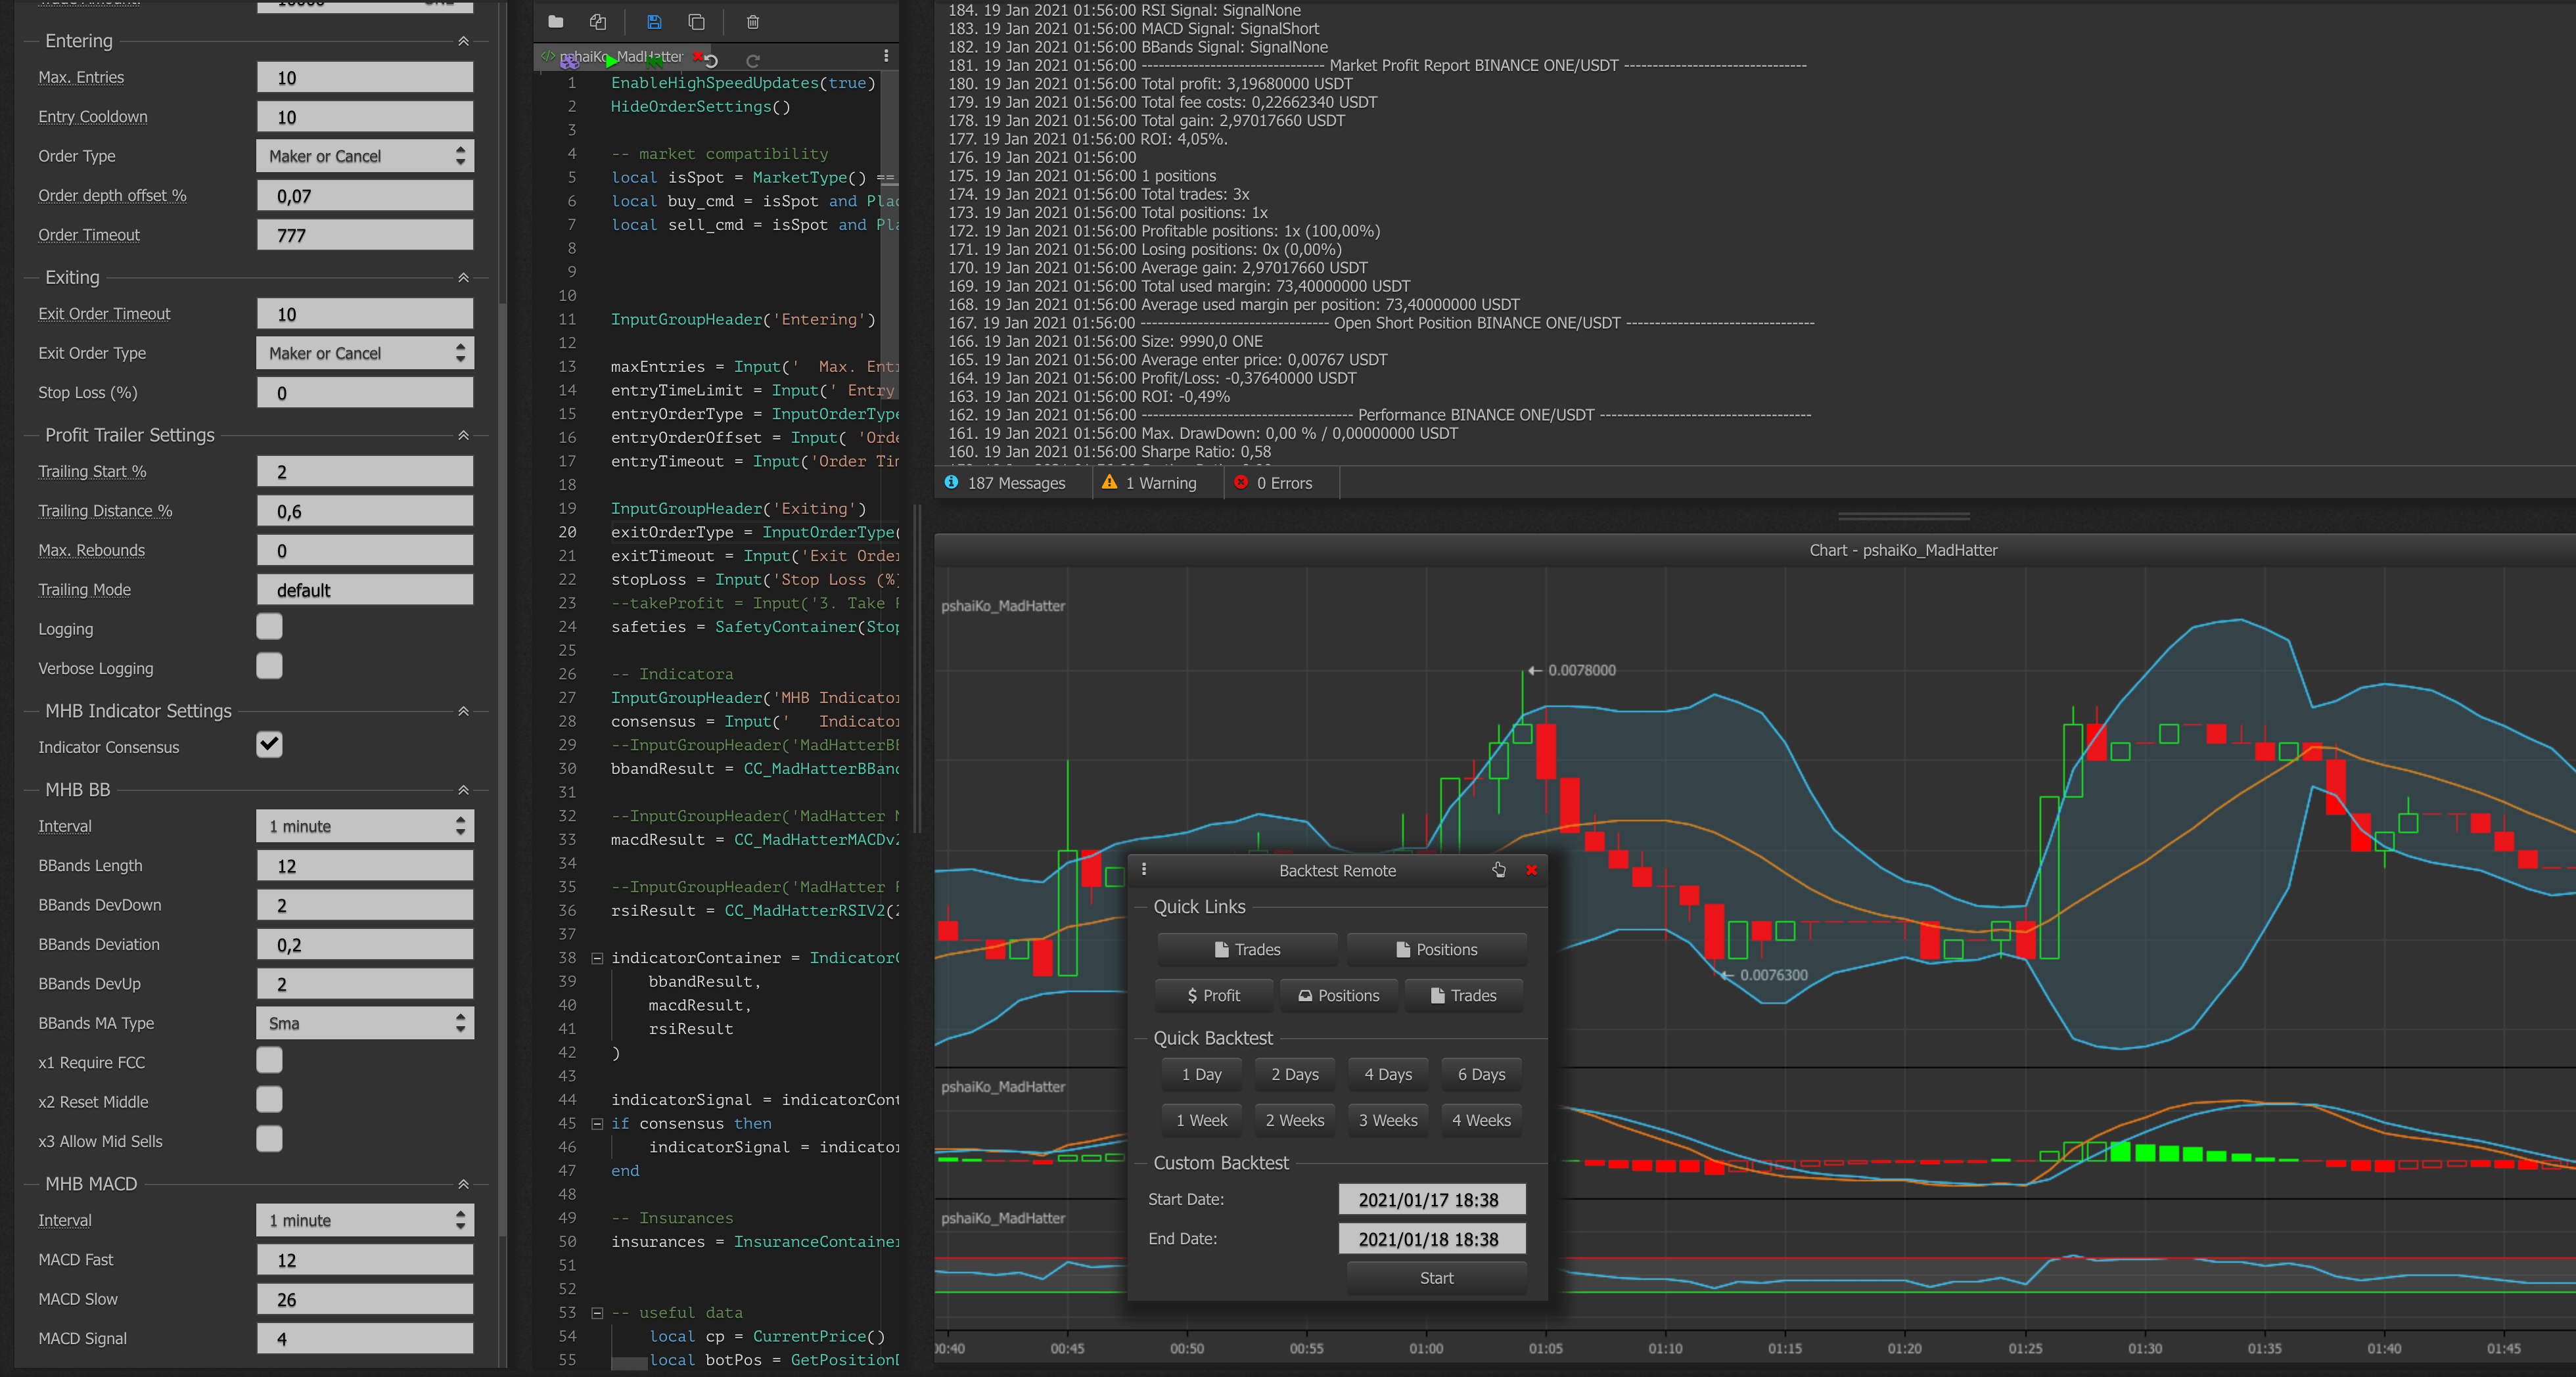Run the script with the green play icon

click(611, 61)
